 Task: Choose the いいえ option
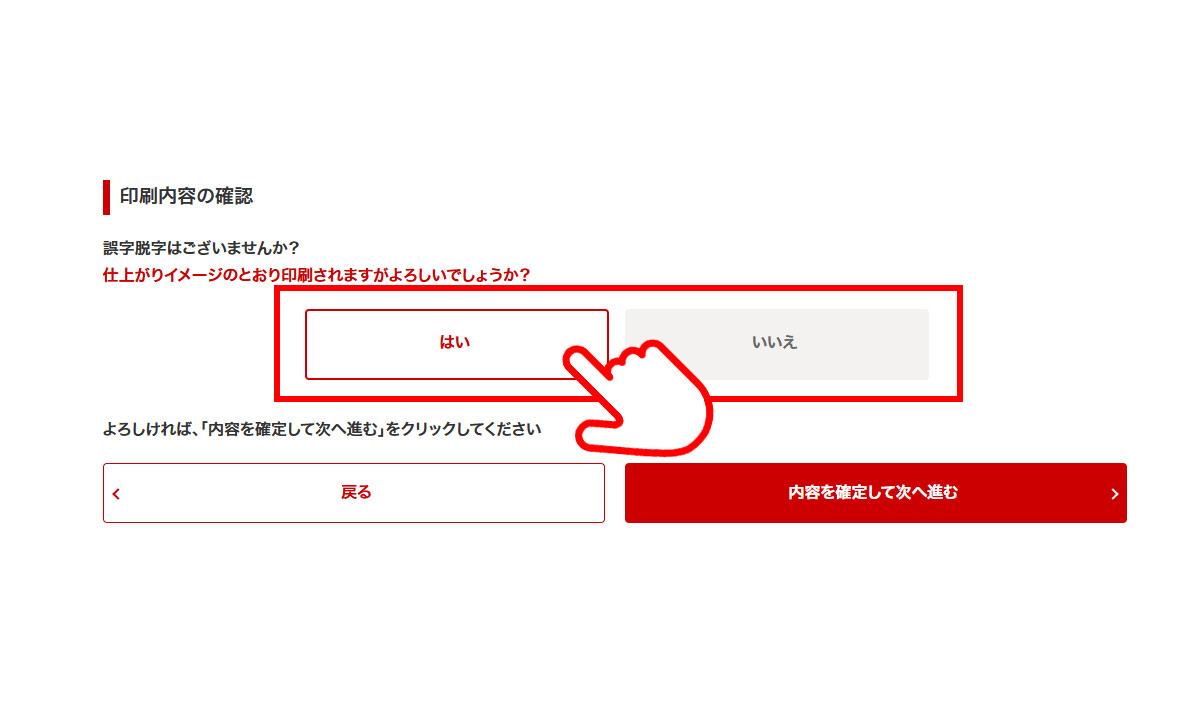[776, 344]
